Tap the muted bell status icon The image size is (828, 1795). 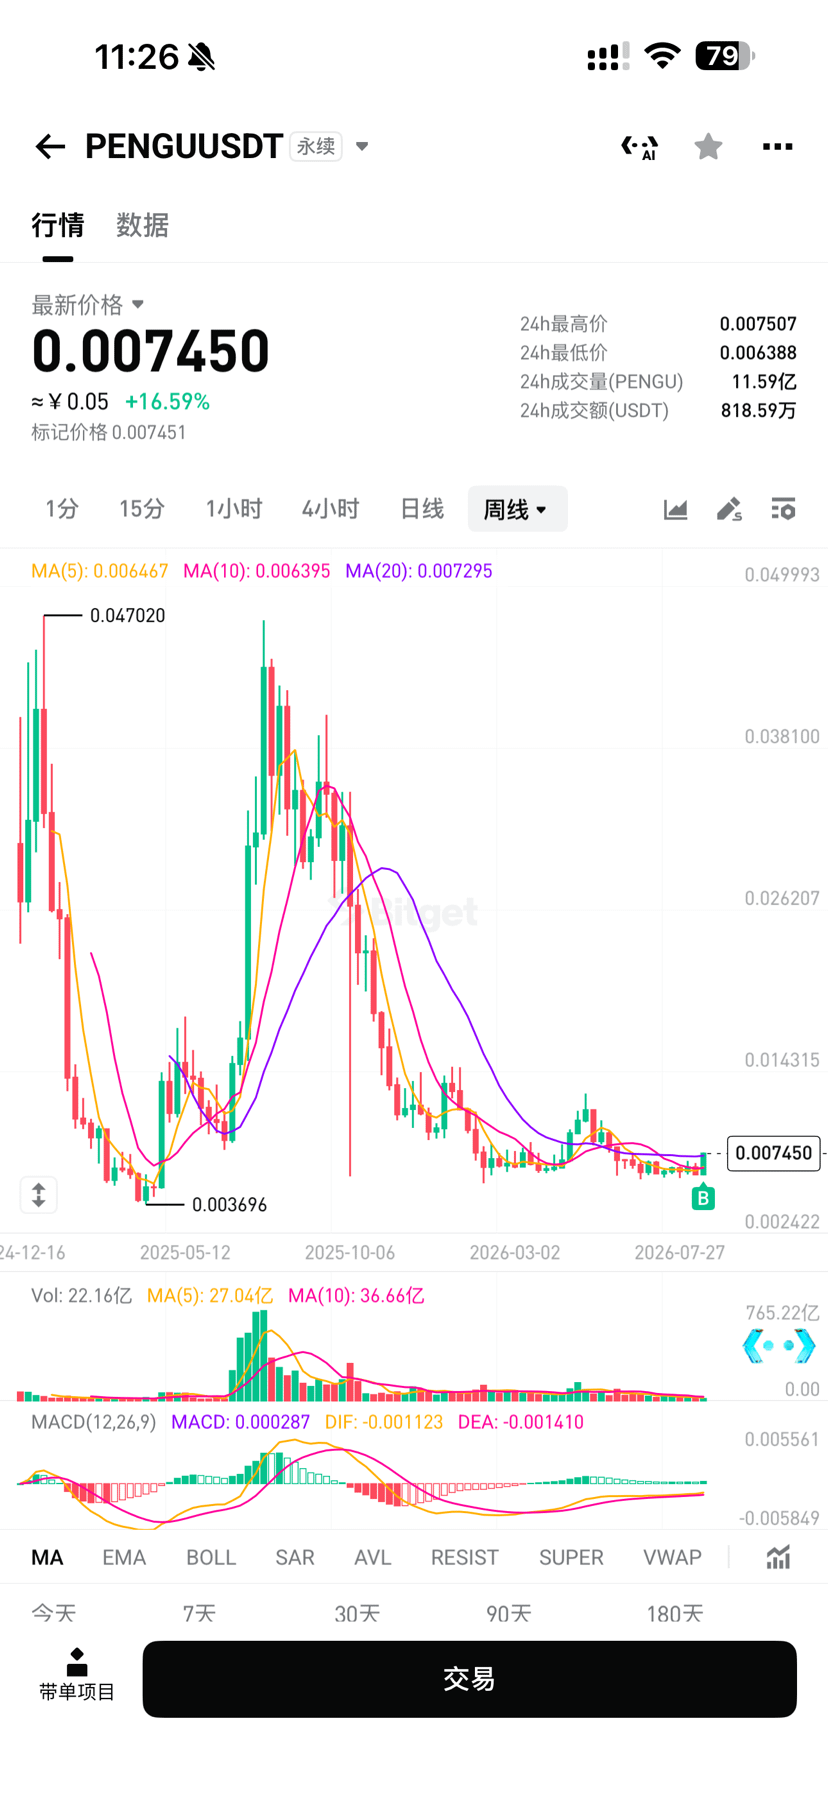coord(202,57)
